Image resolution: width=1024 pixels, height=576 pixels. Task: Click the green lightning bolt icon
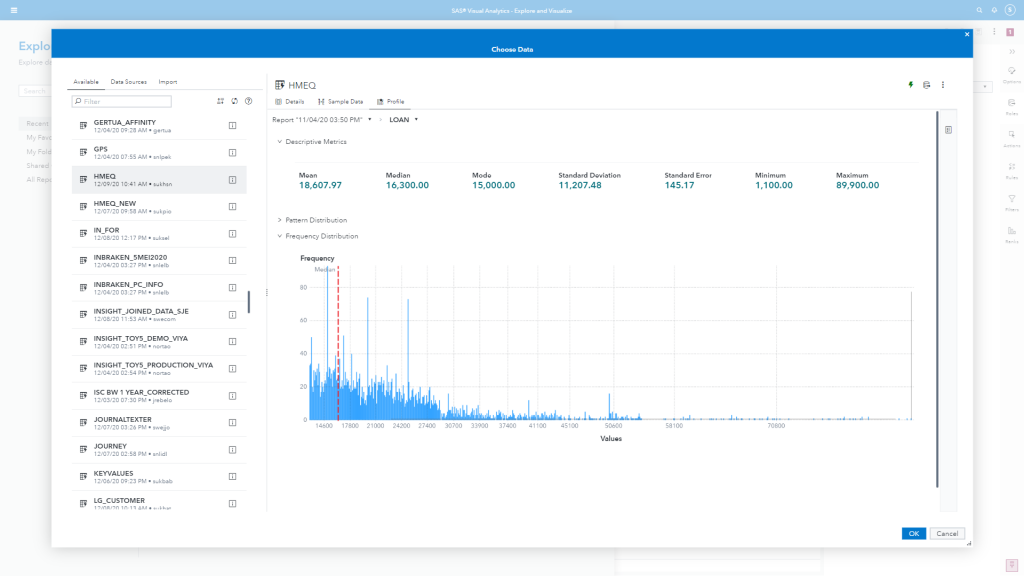coord(910,85)
